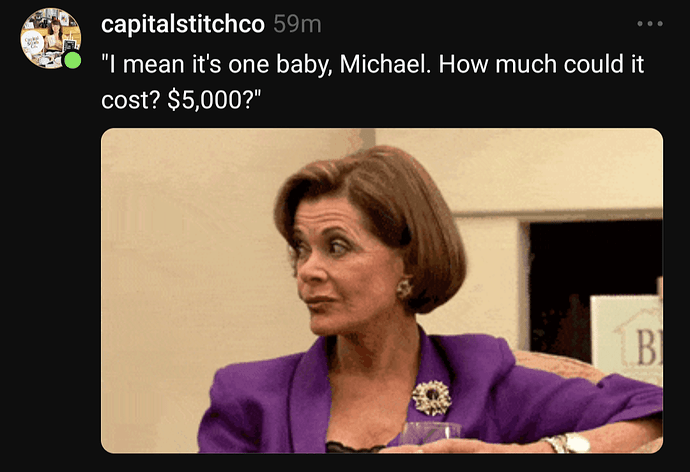Click the wristwatch in the GIF

567,443
